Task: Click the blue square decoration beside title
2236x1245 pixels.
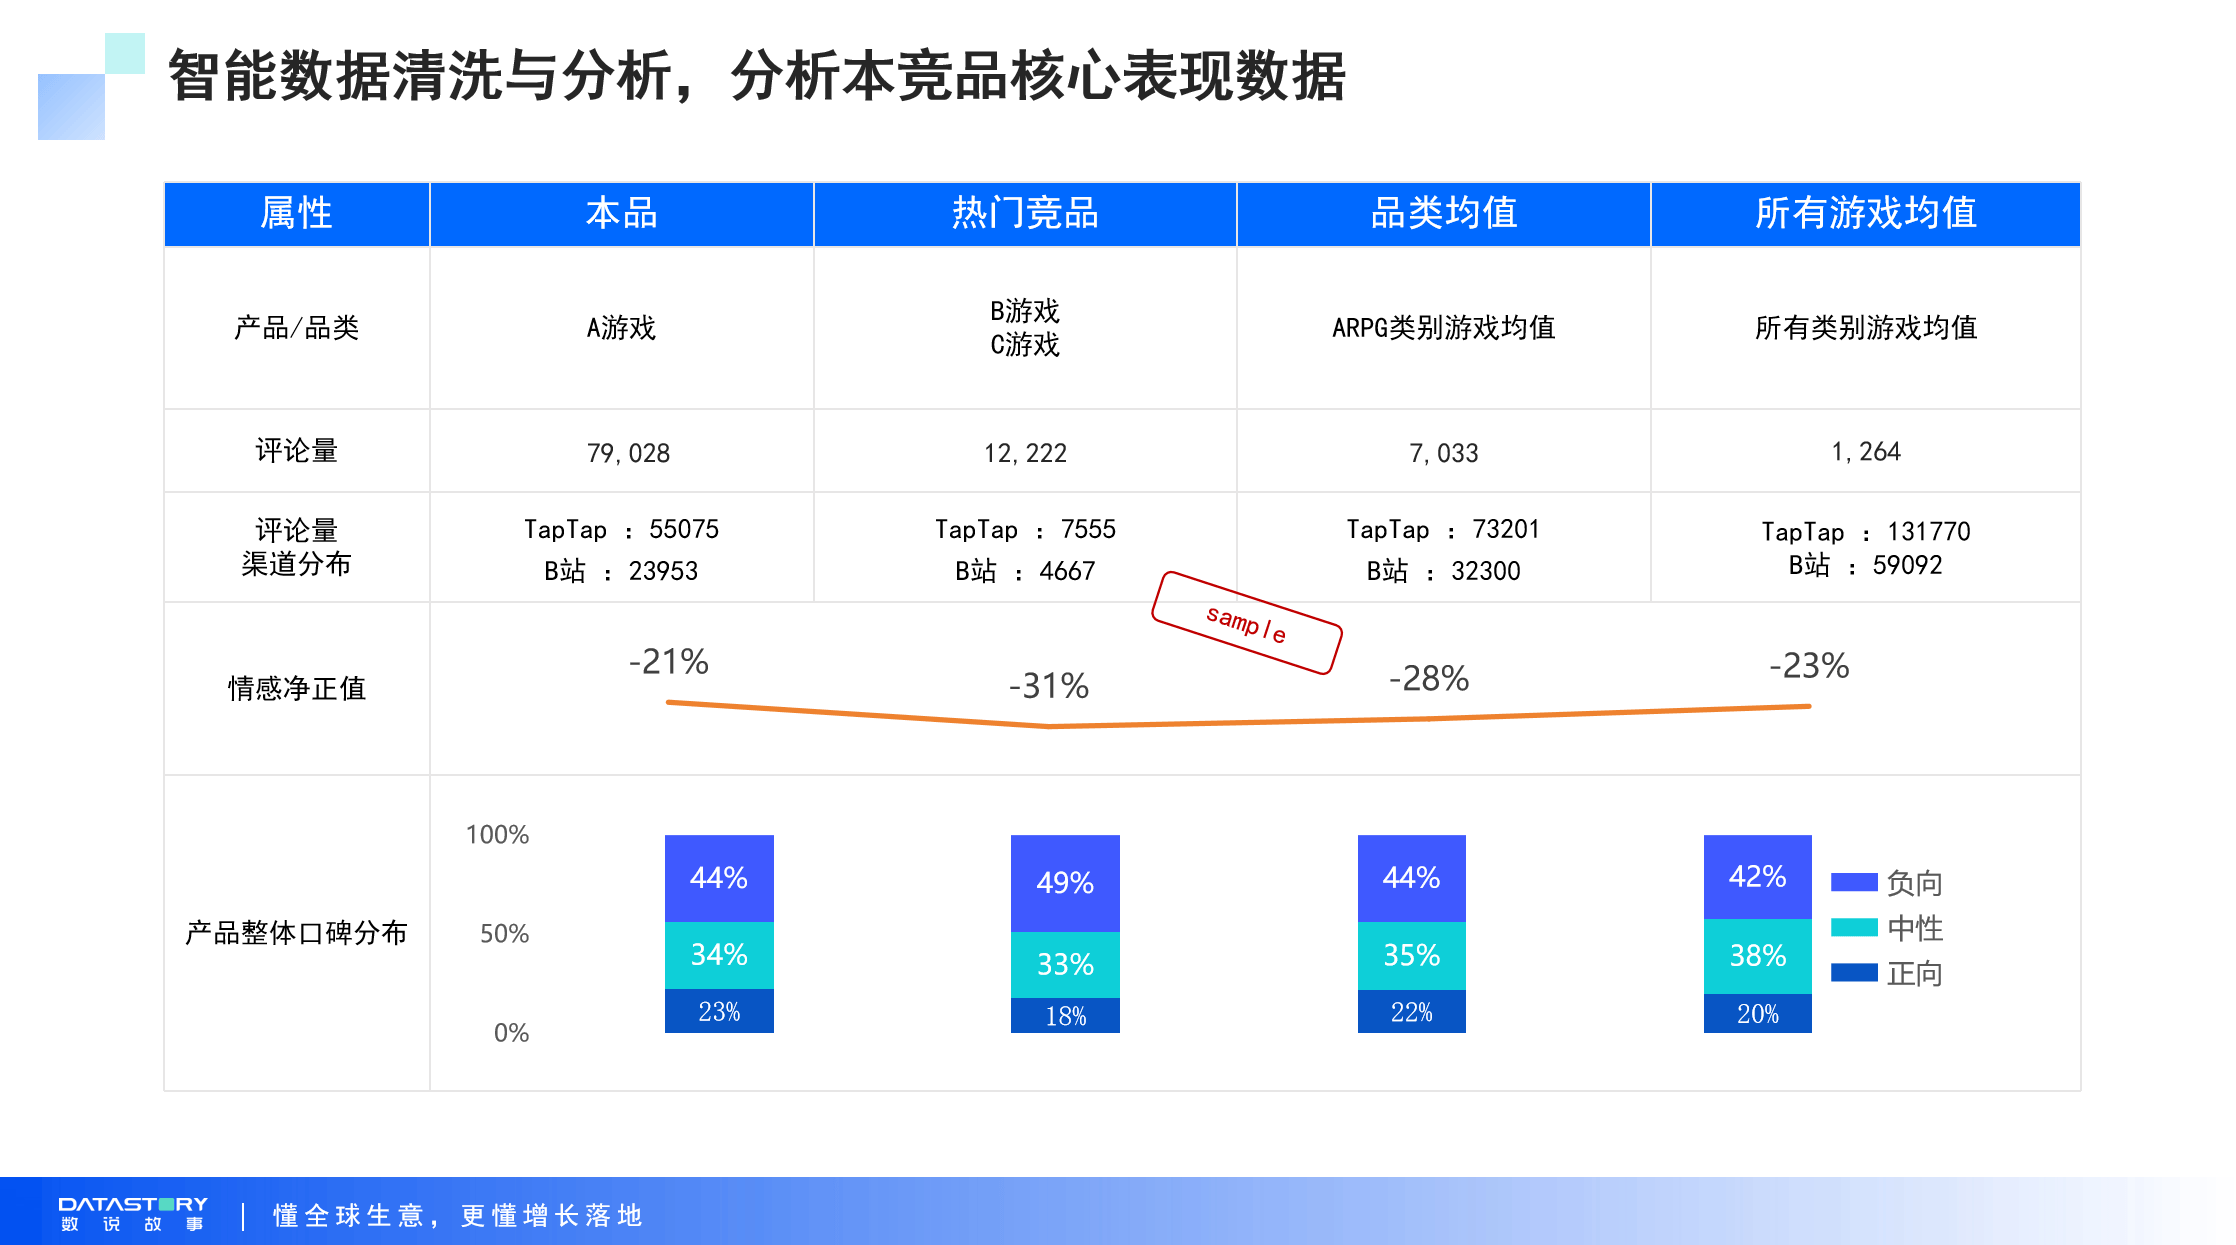Action: (x=71, y=106)
